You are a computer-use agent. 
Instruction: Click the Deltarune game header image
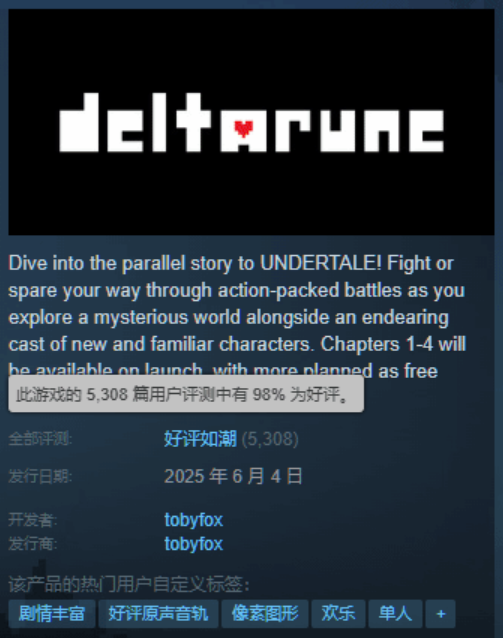252,122
